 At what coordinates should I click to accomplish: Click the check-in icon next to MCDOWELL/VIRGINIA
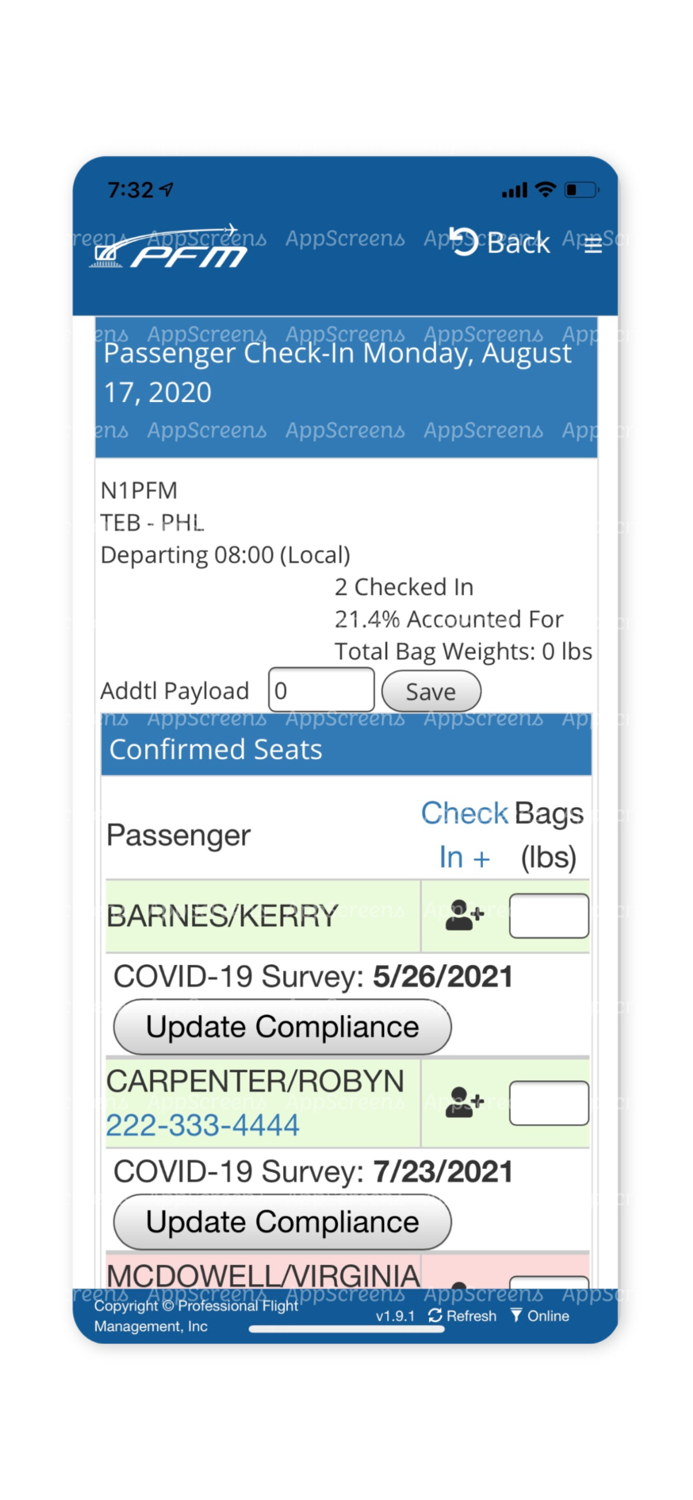(x=461, y=1283)
